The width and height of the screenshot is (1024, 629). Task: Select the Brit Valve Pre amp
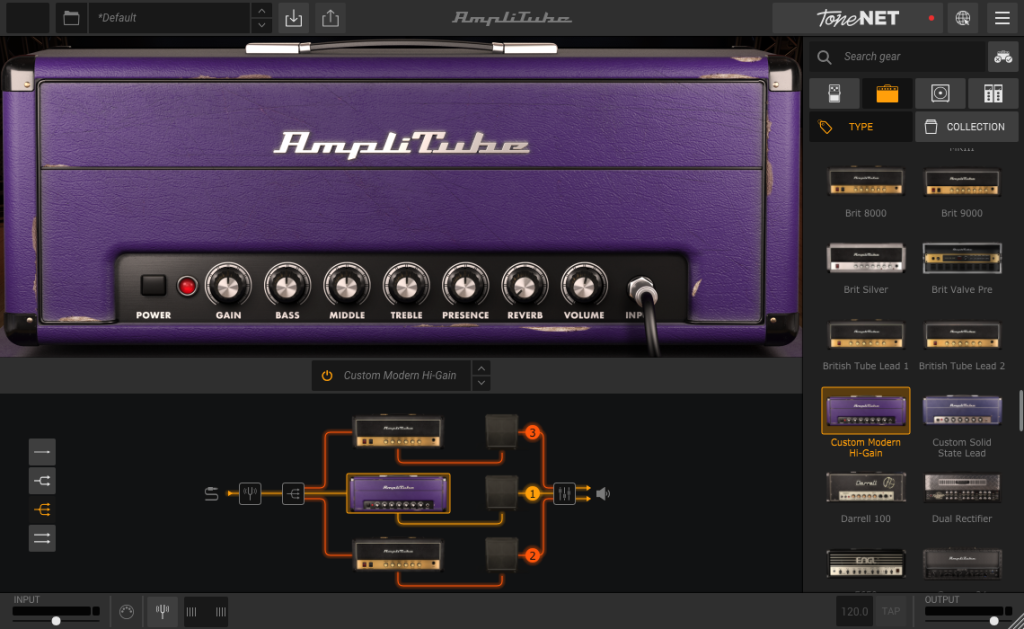point(961,268)
